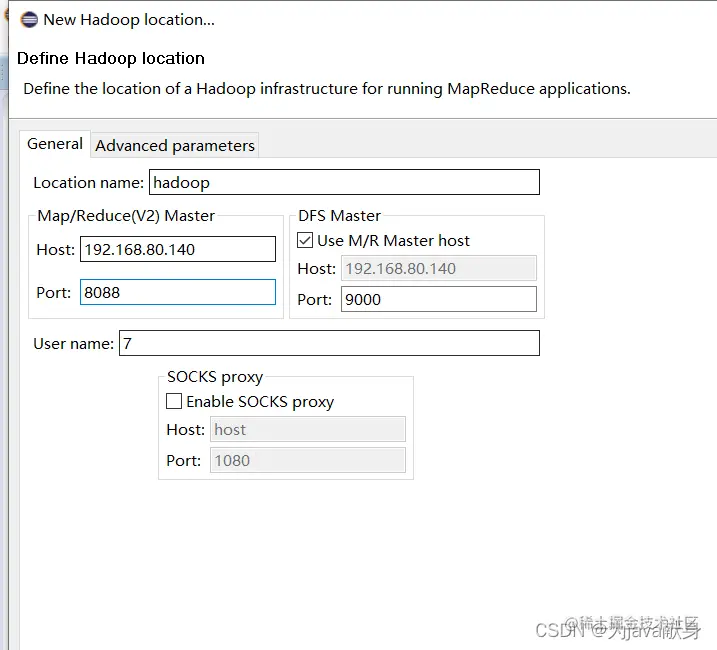
Task: Click the 'Define Hadoop location' heading
Action: tap(111, 59)
